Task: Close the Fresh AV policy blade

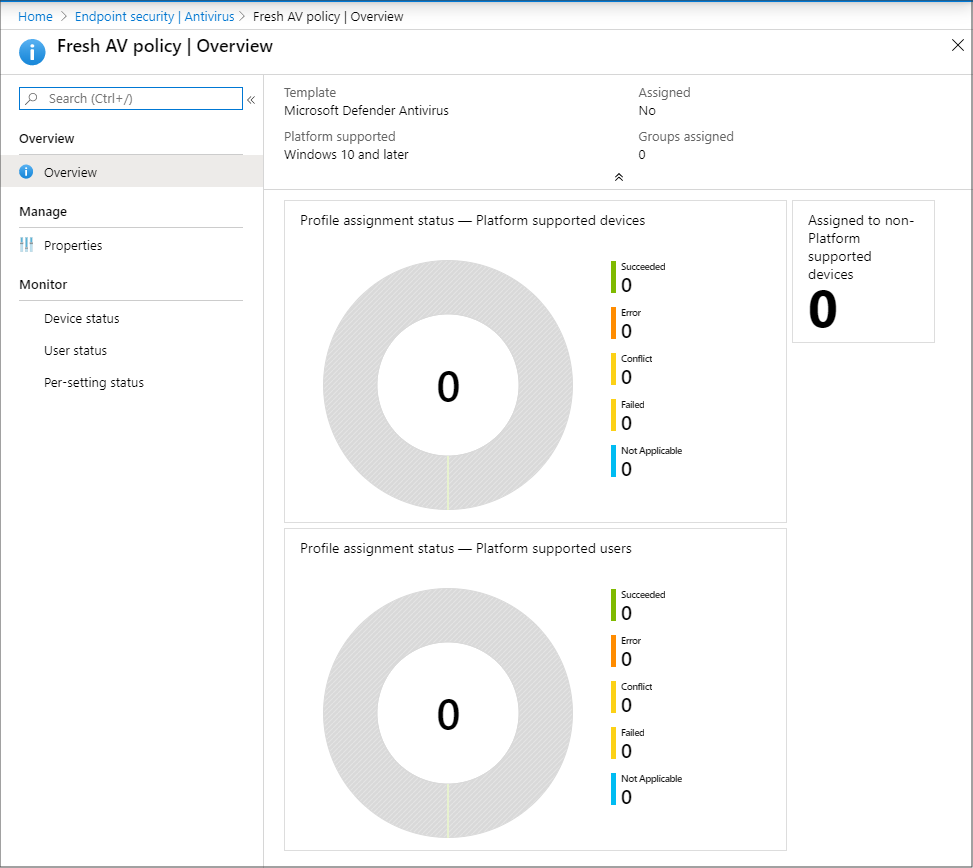Action: tap(957, 45)
